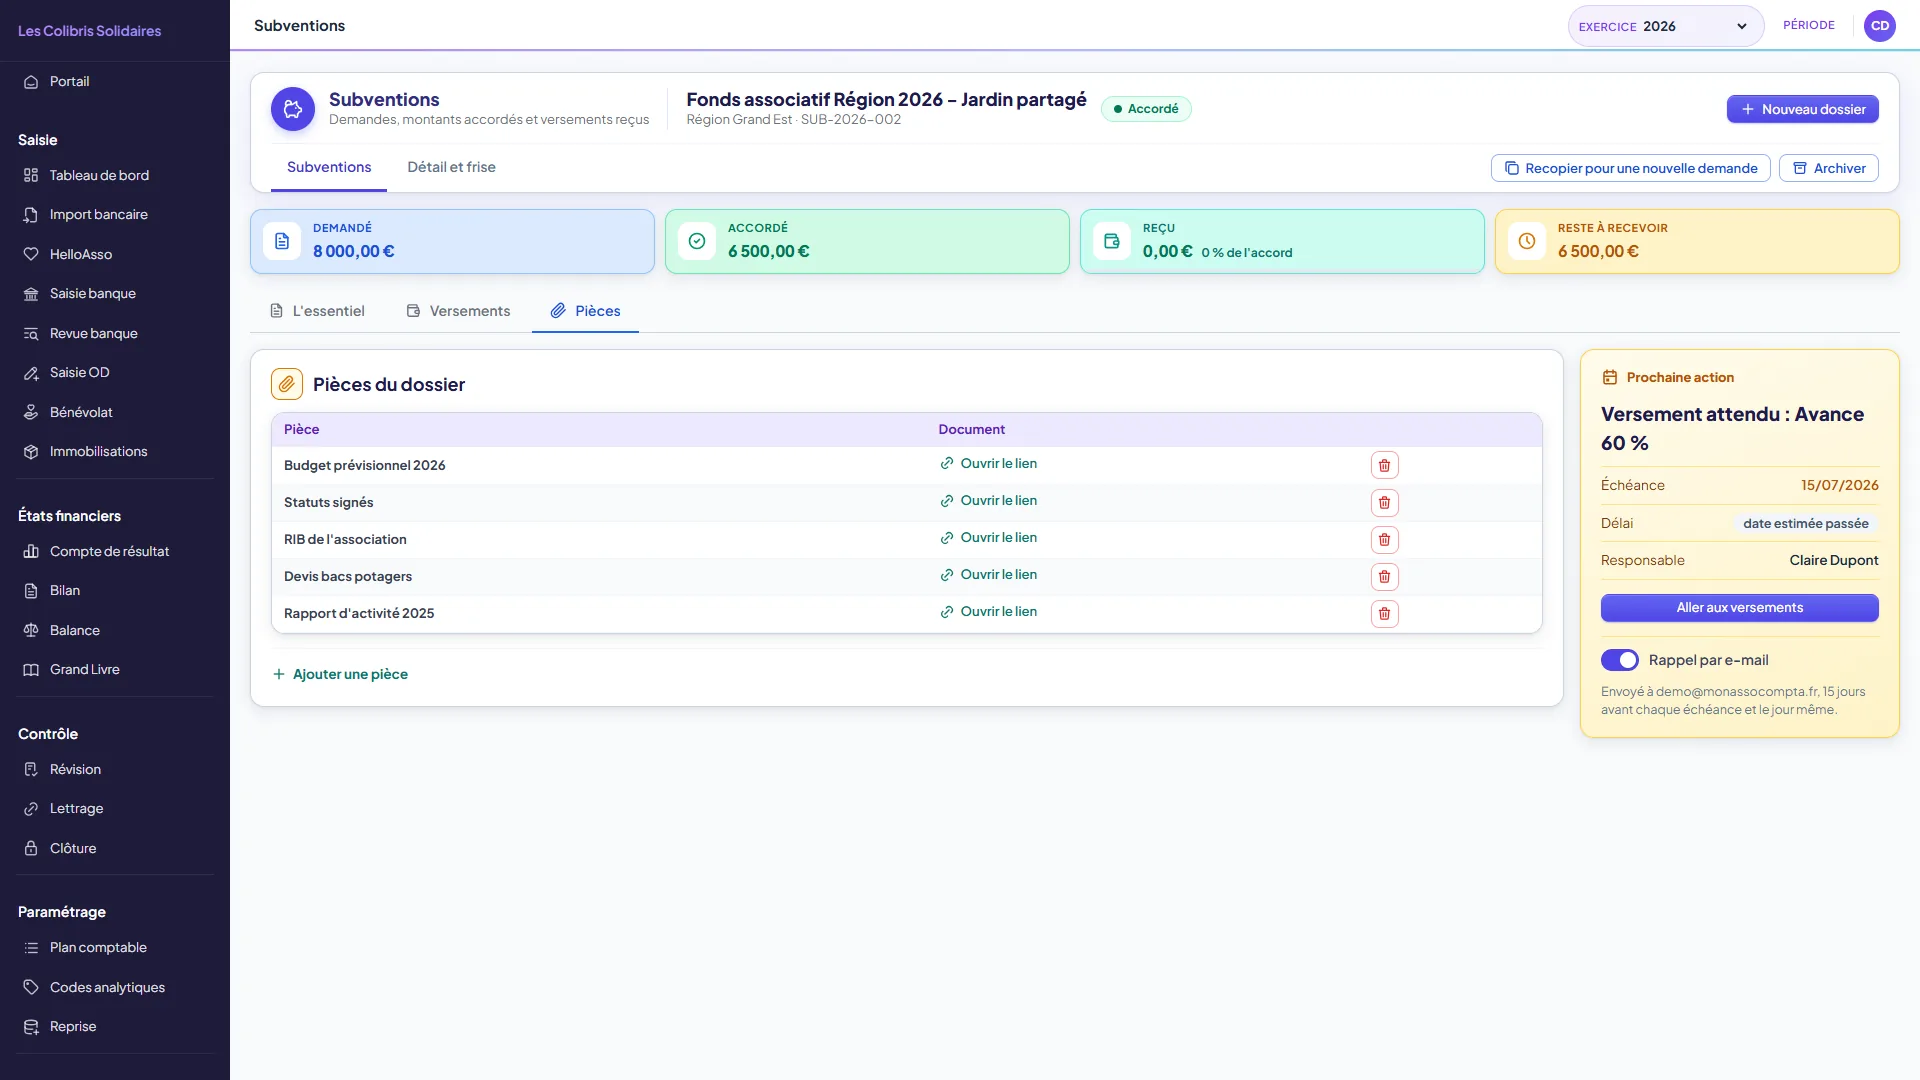Viewport: 1920px width, 1080px height.
Task: Click the Prochaine action calendar icon
Action: [x=1610, y=377]
